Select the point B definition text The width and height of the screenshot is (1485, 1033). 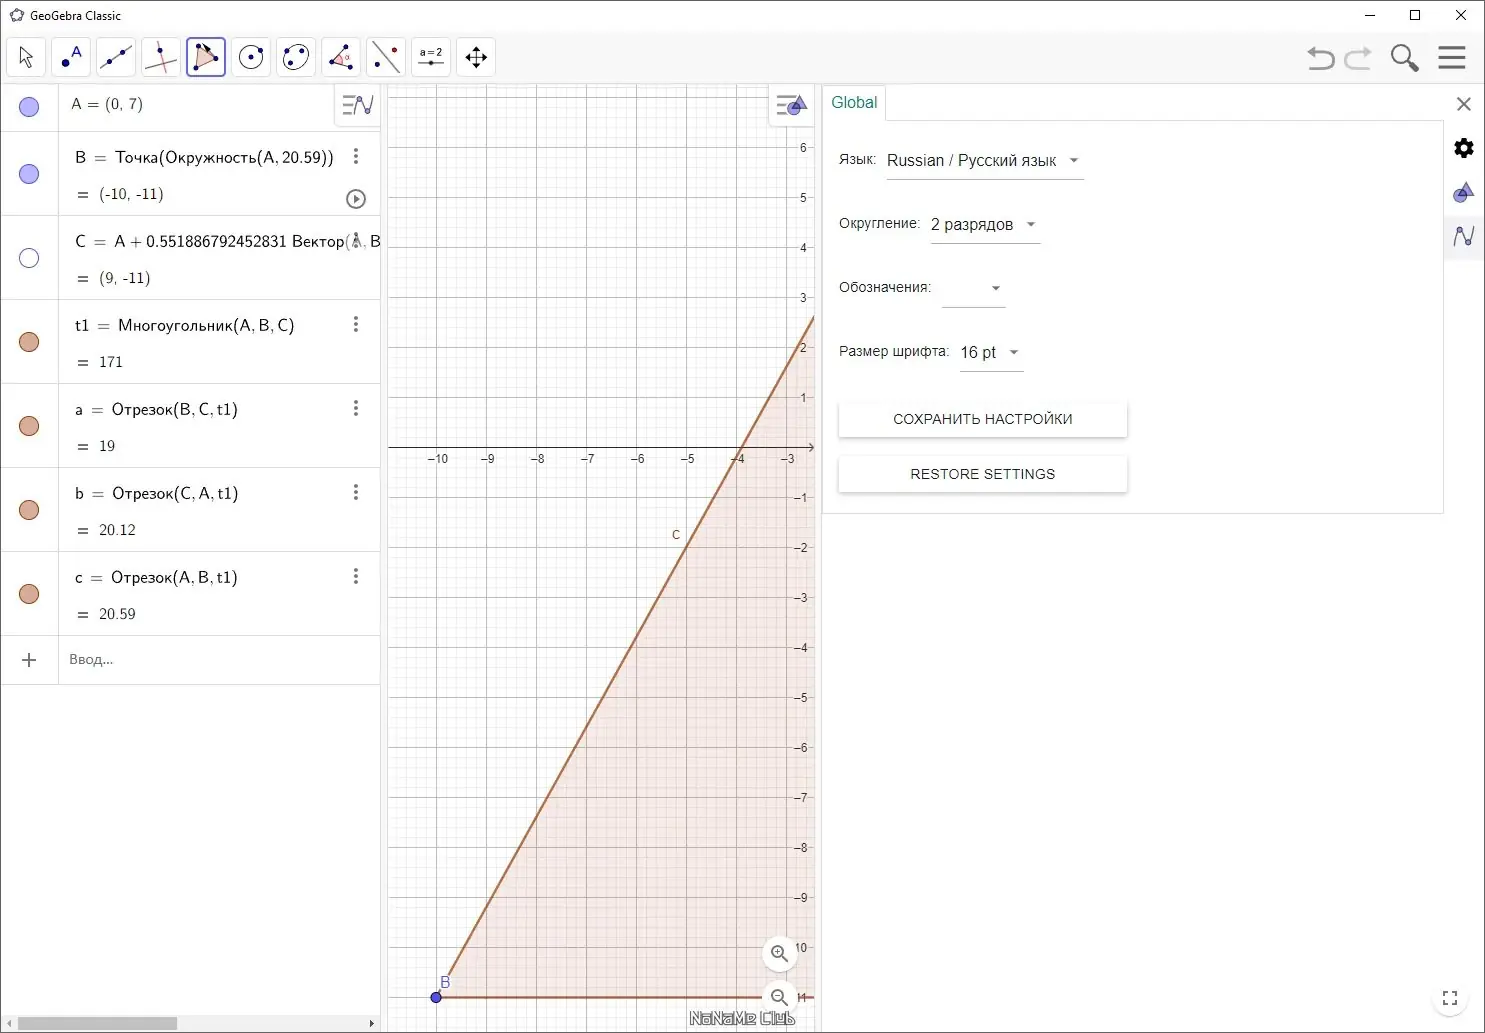point(205,157)
